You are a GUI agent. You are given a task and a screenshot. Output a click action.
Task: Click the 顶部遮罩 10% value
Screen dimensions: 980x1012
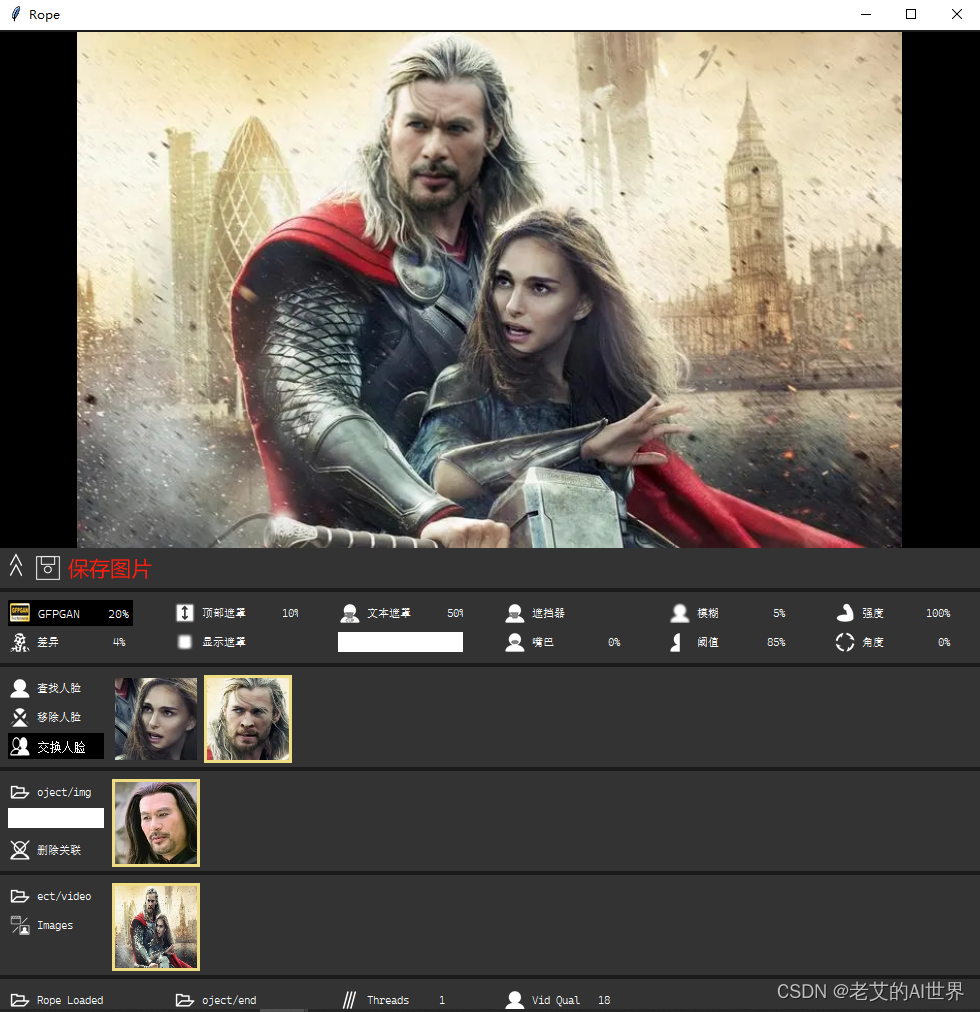coord(290,613)
